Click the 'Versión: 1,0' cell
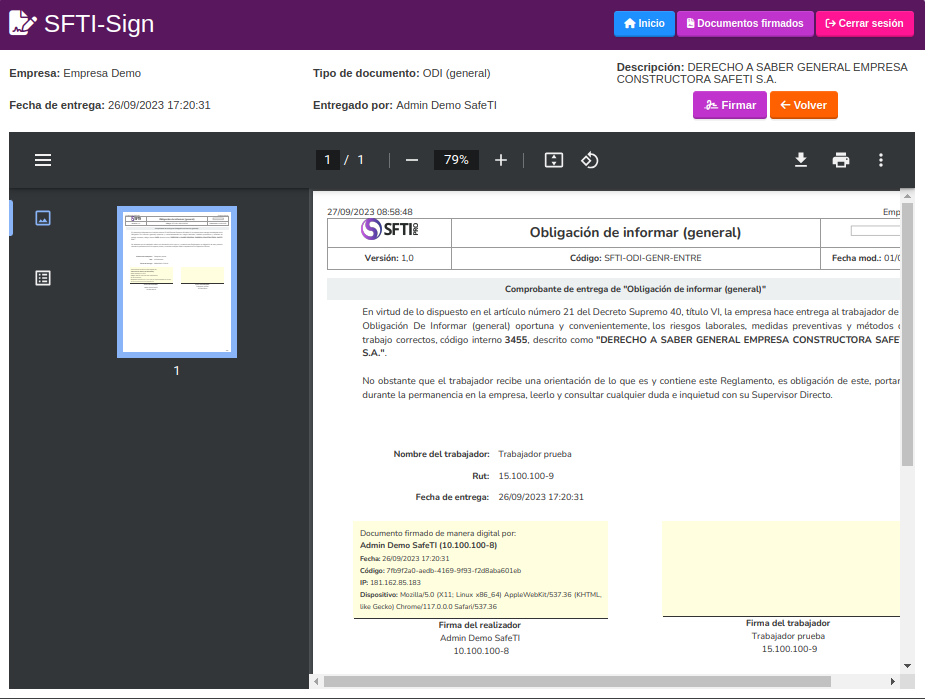This screenshot has height=699, width=925. 389,258
